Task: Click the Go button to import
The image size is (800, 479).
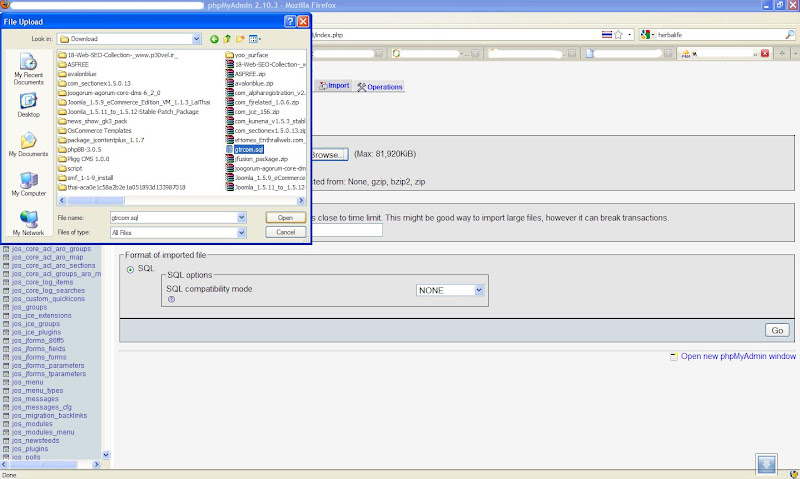Action: click(777, 331)
